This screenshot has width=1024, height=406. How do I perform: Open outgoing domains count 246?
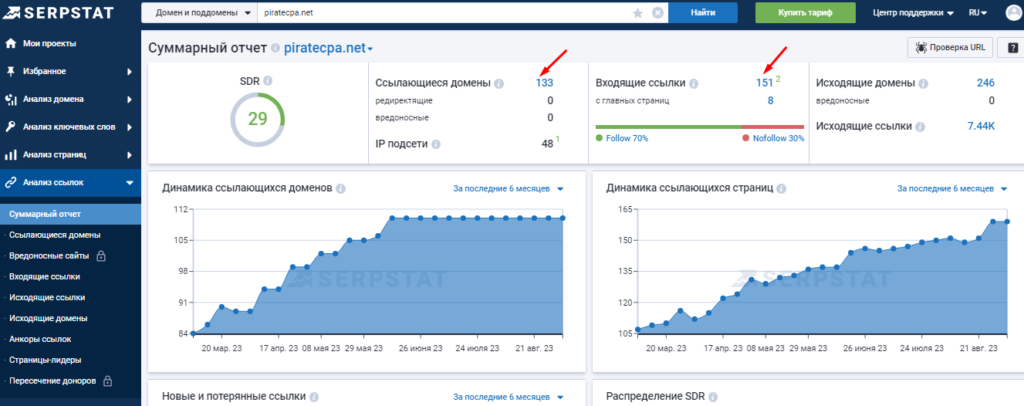pos(985,83)
